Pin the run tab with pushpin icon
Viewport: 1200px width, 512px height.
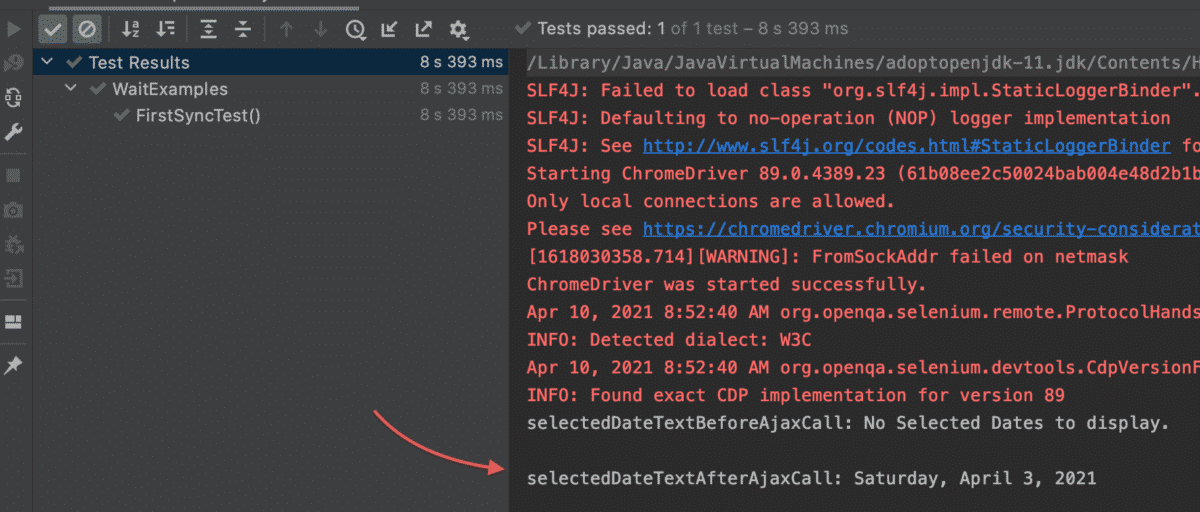[14, 366]
